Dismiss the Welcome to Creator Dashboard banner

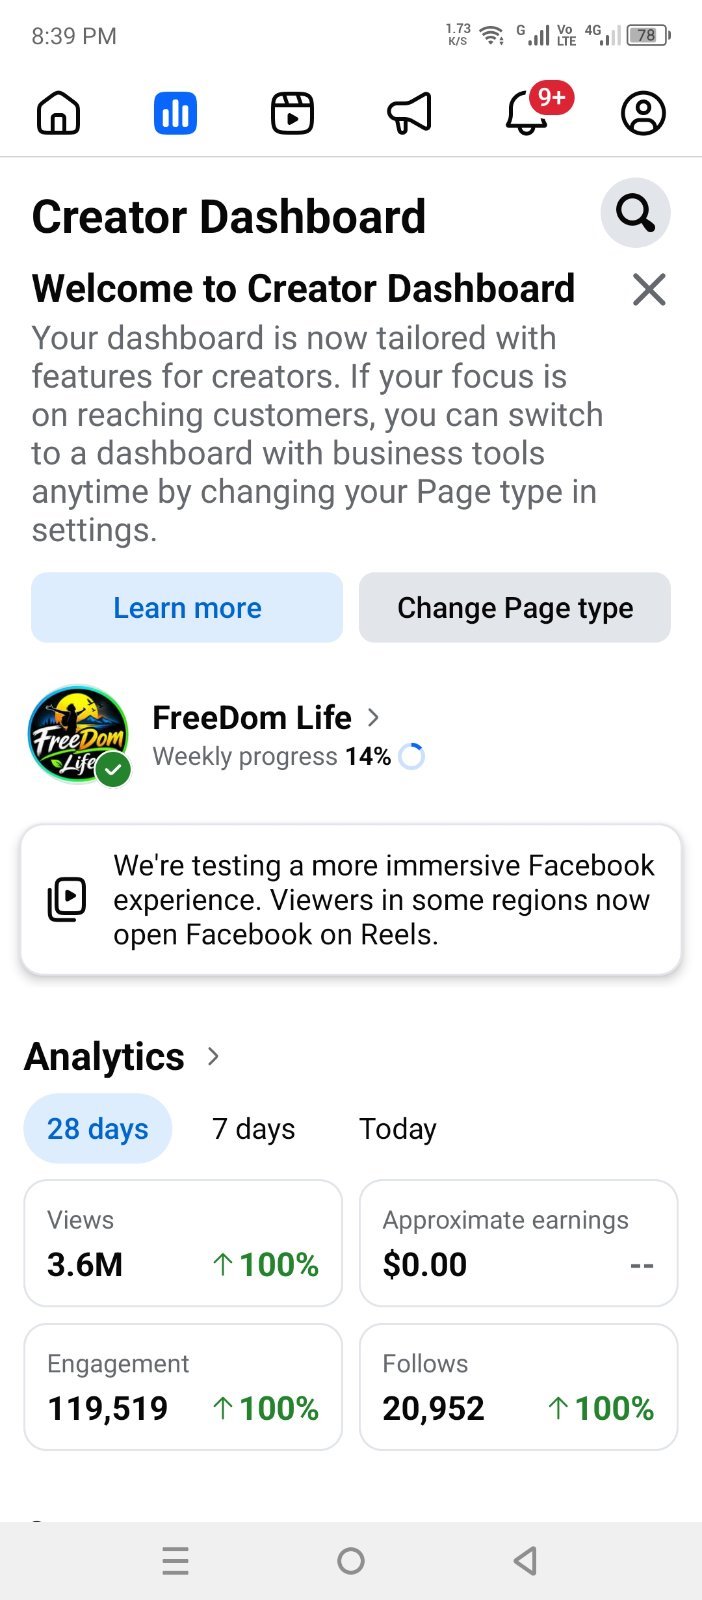(x=649, y=290)
